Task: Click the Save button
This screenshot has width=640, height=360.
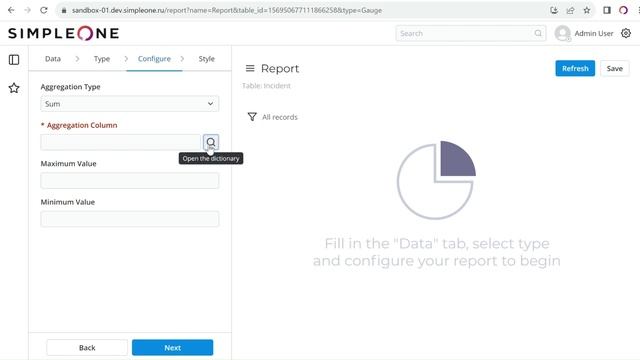Action: click(x=614, y=68)
